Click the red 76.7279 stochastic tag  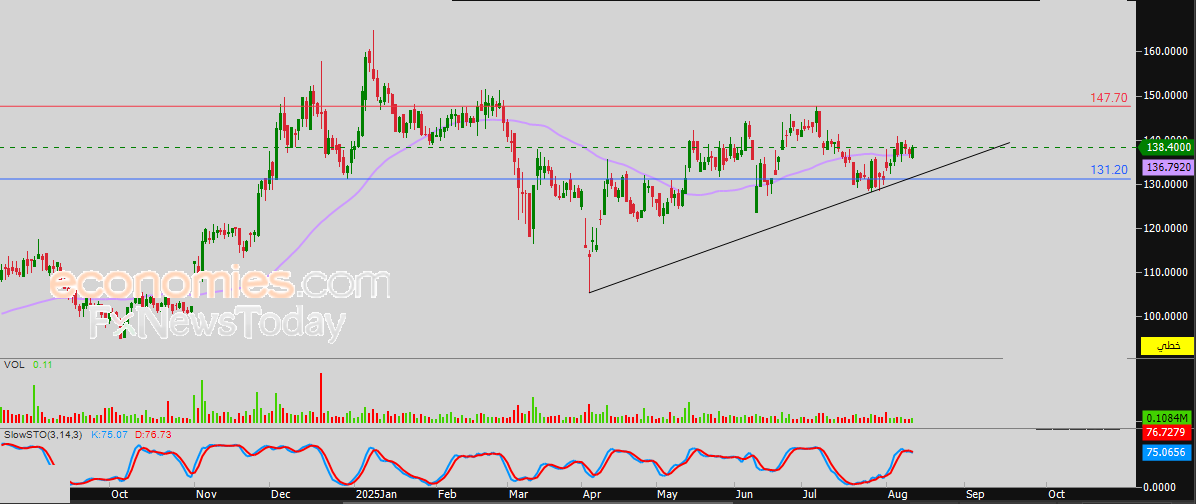point(1167,432)
